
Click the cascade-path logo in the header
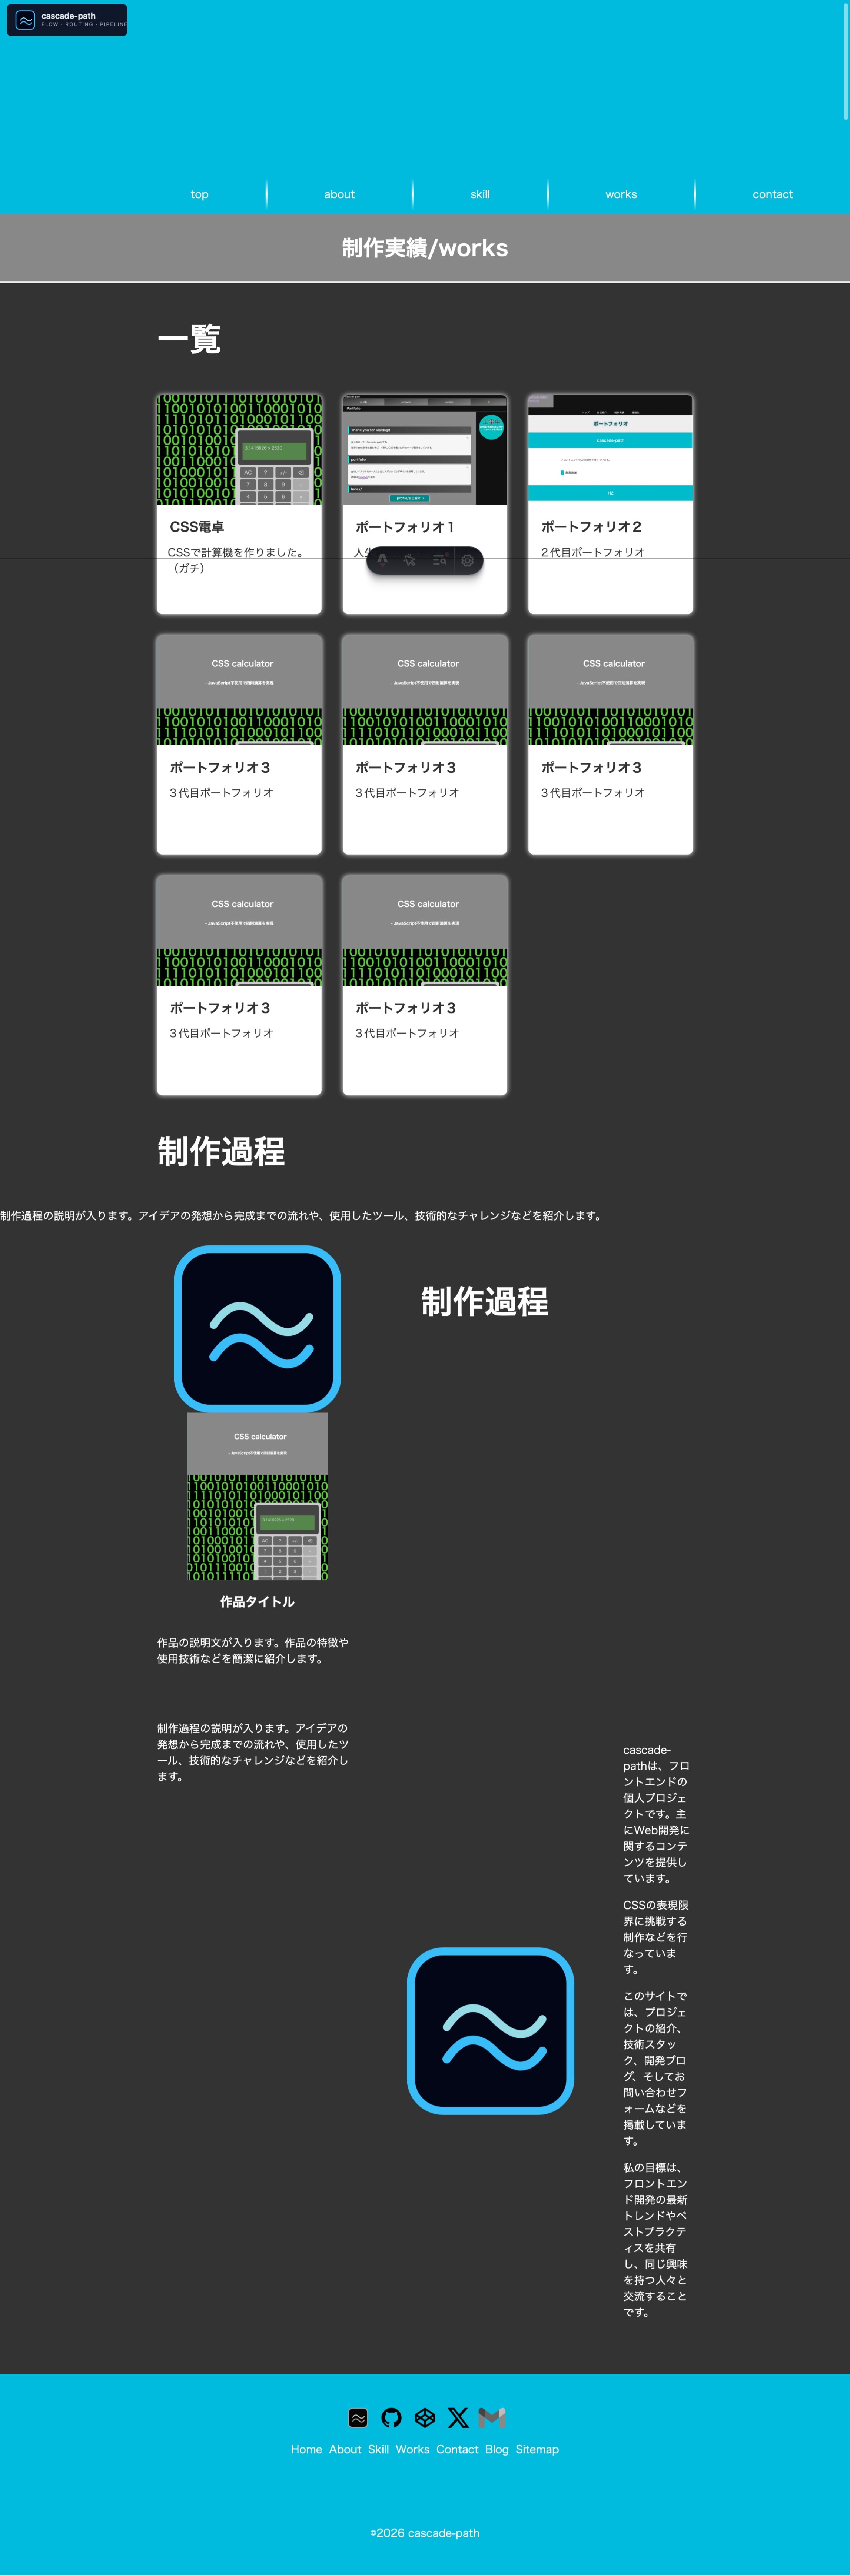point(67,20)
